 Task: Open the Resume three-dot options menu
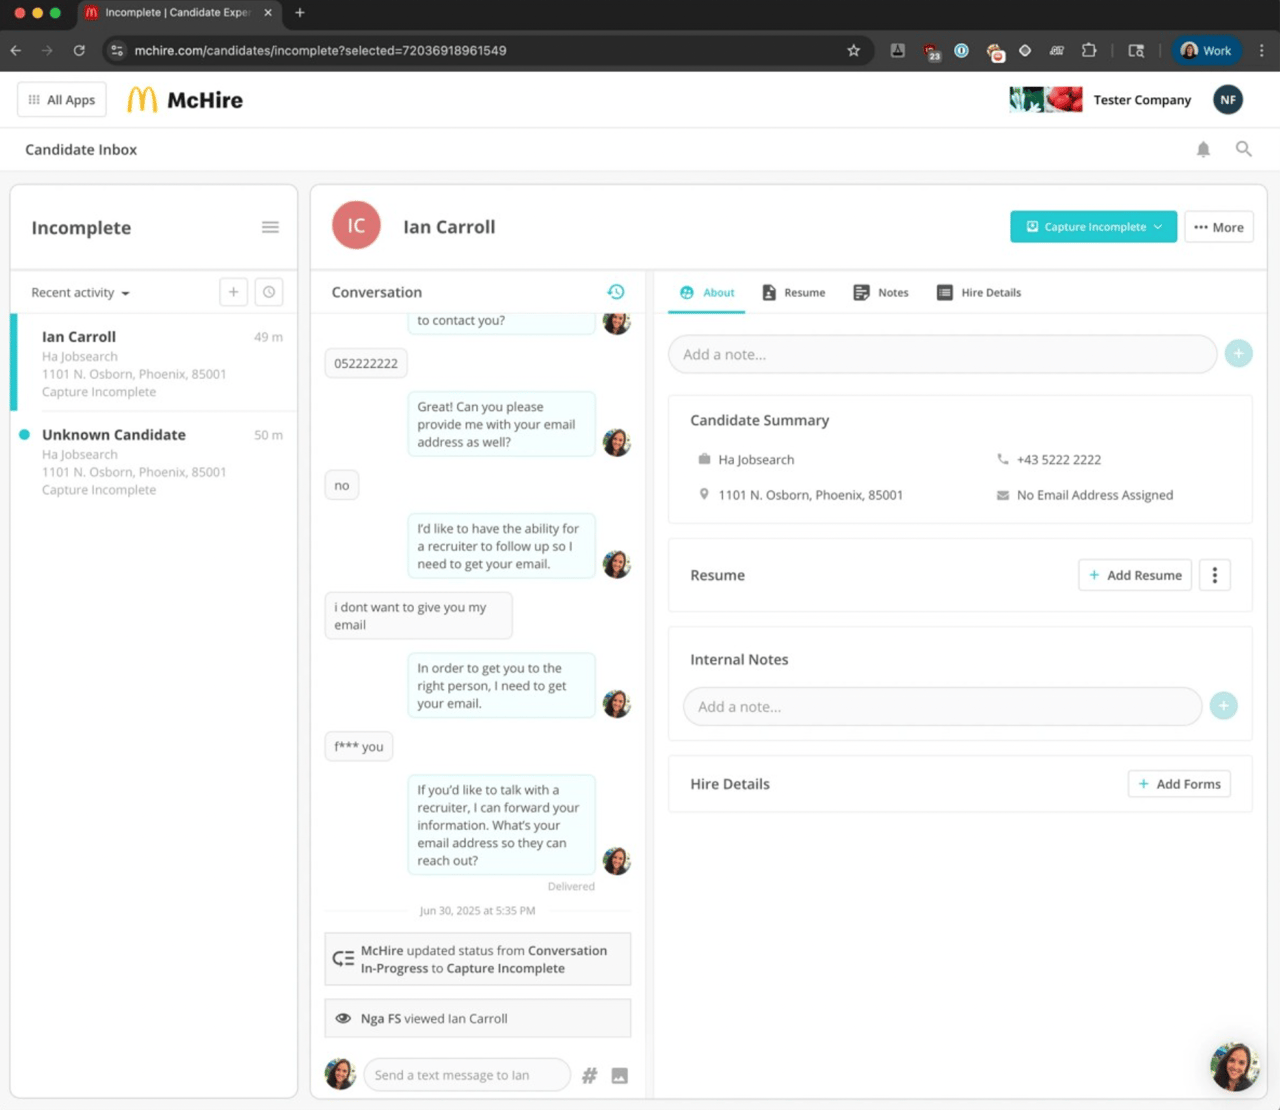pos(1215,575)
